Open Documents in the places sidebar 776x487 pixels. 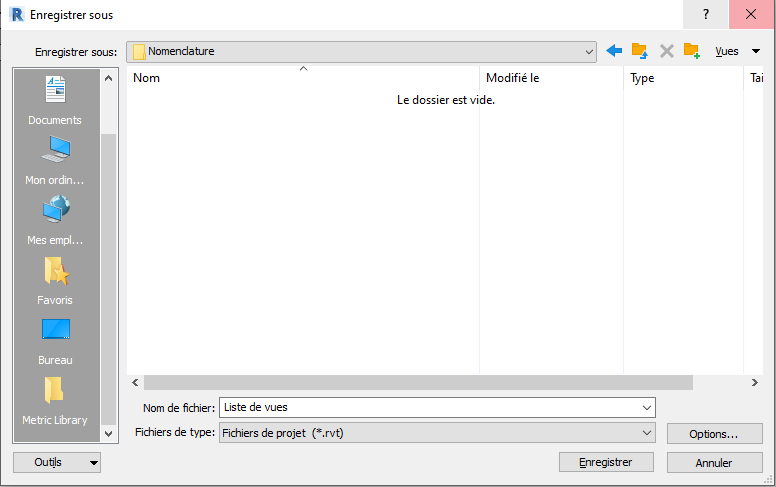55,101
